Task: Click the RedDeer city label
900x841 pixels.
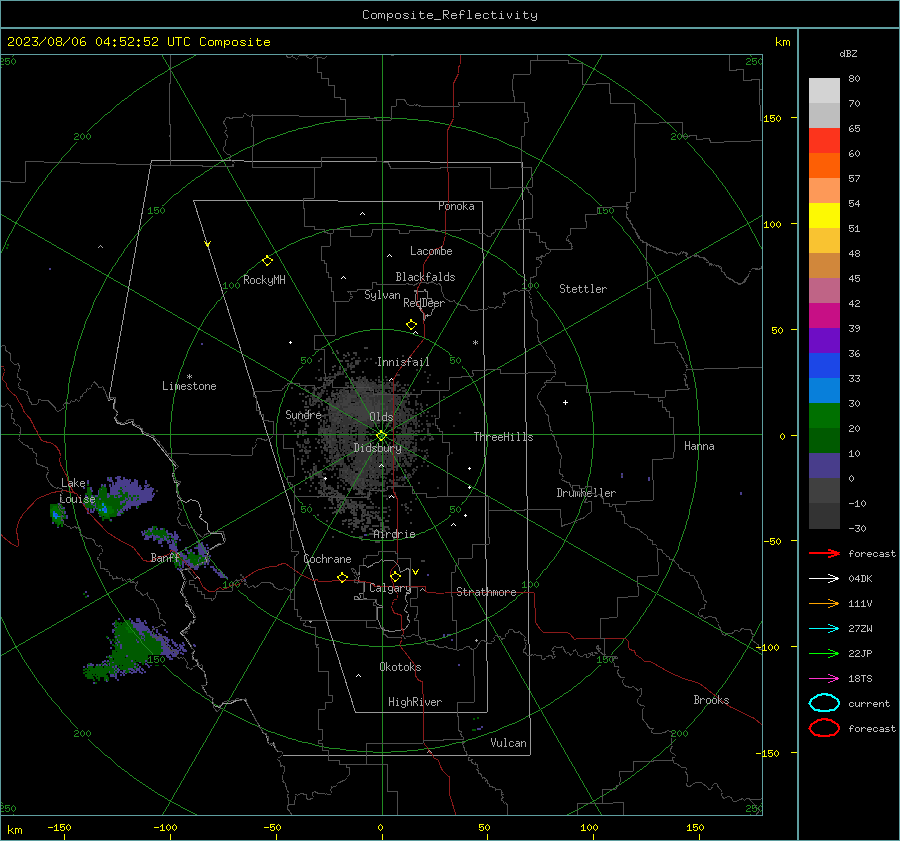Action: coord(424,303)
